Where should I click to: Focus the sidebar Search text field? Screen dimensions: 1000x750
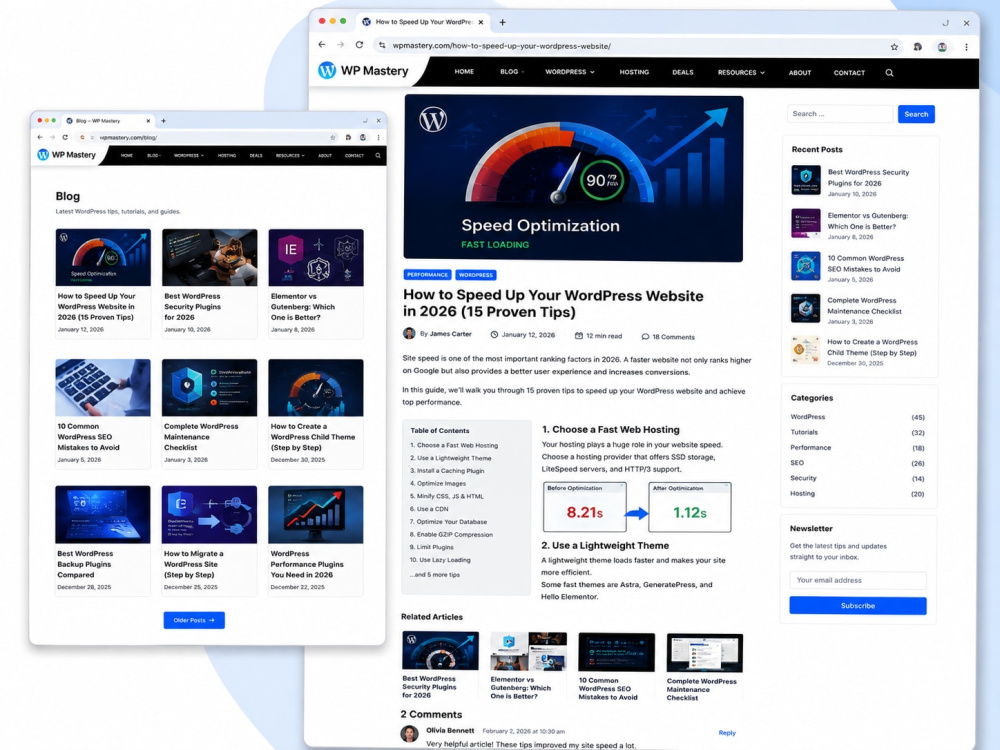point(840,114)
